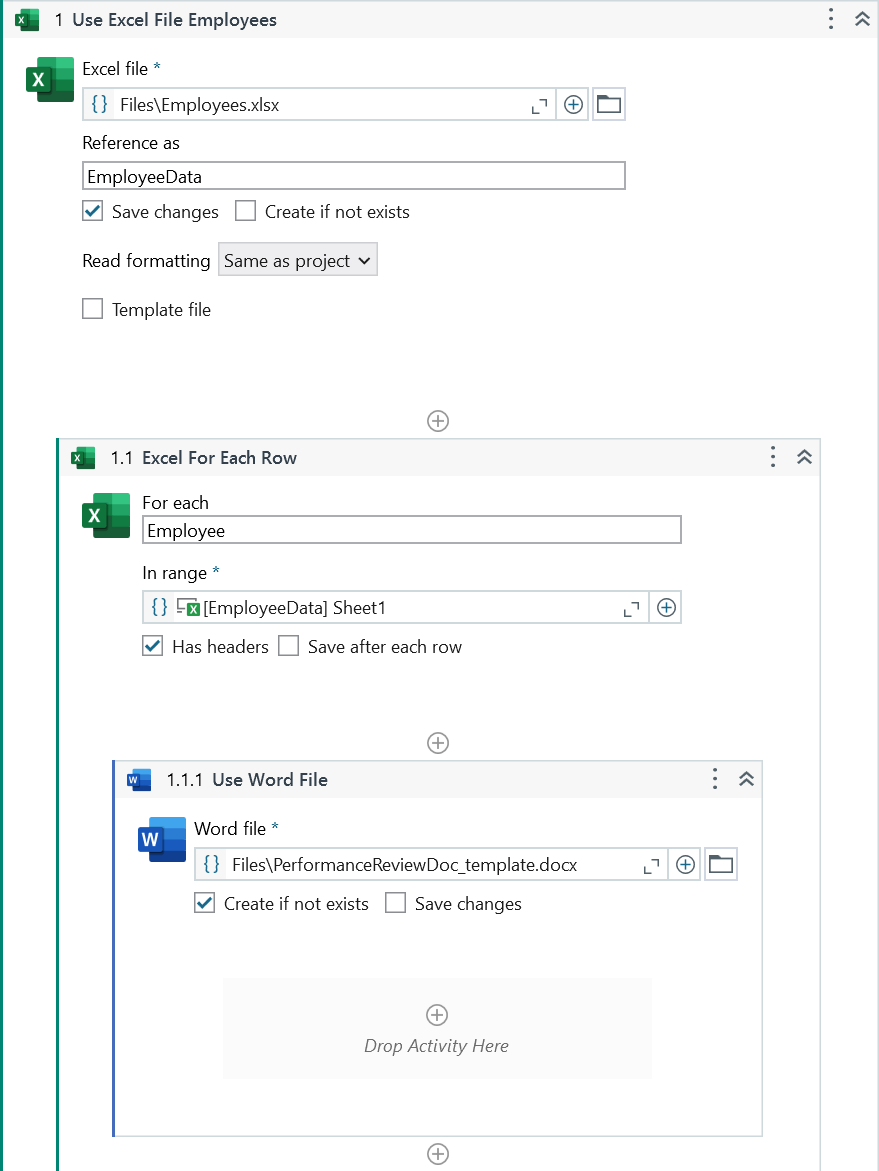Enable Save after each row
879x1171 pixels.
tap(289, 646)
